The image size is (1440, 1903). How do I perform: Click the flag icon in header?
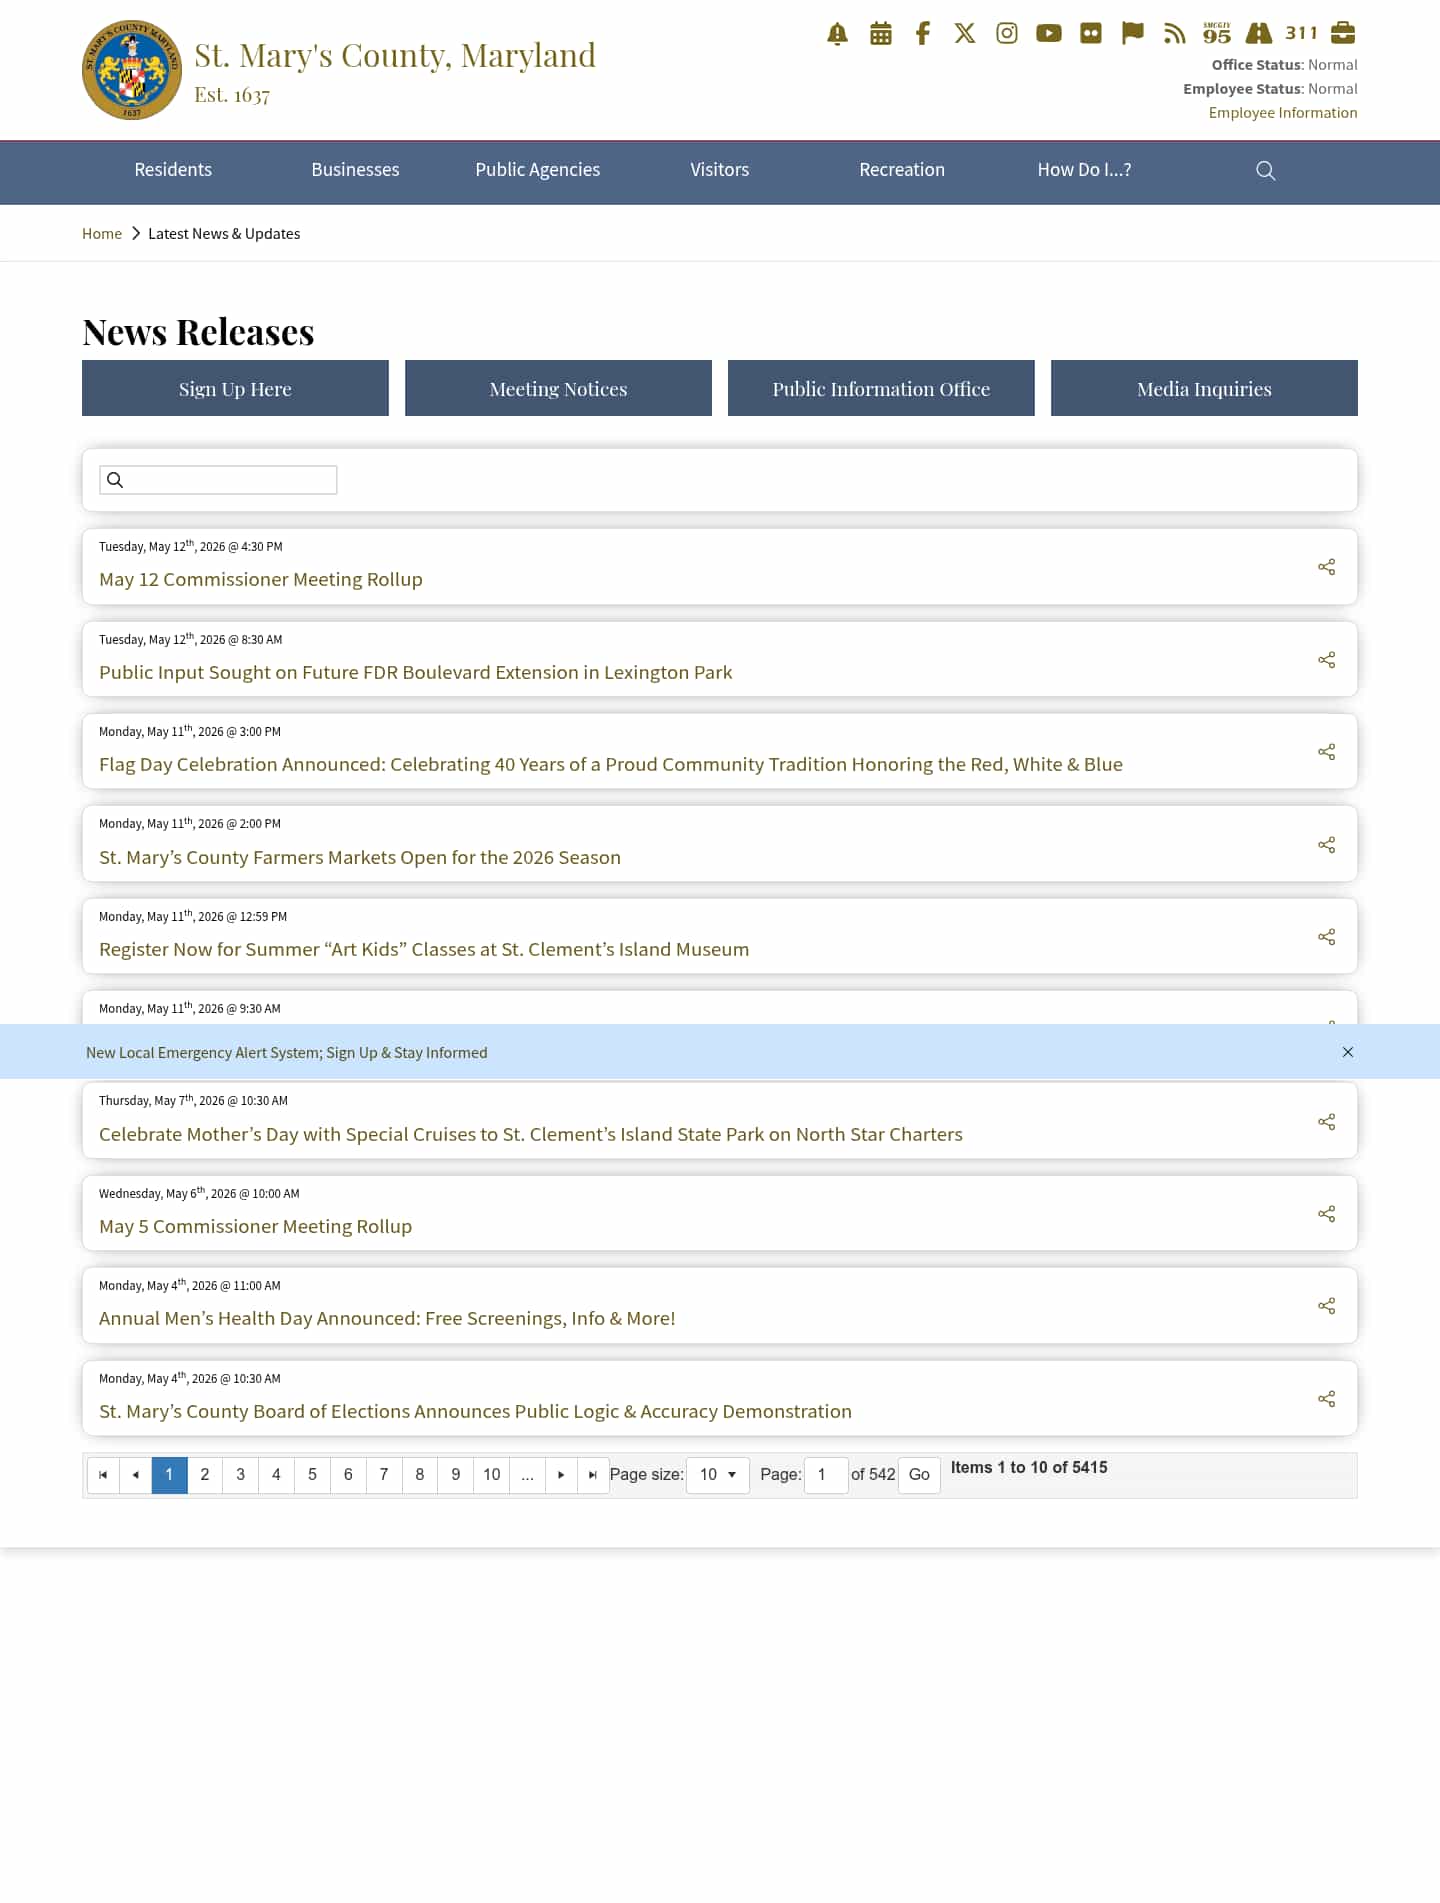pyautogui.click(x=1133, y=33)
